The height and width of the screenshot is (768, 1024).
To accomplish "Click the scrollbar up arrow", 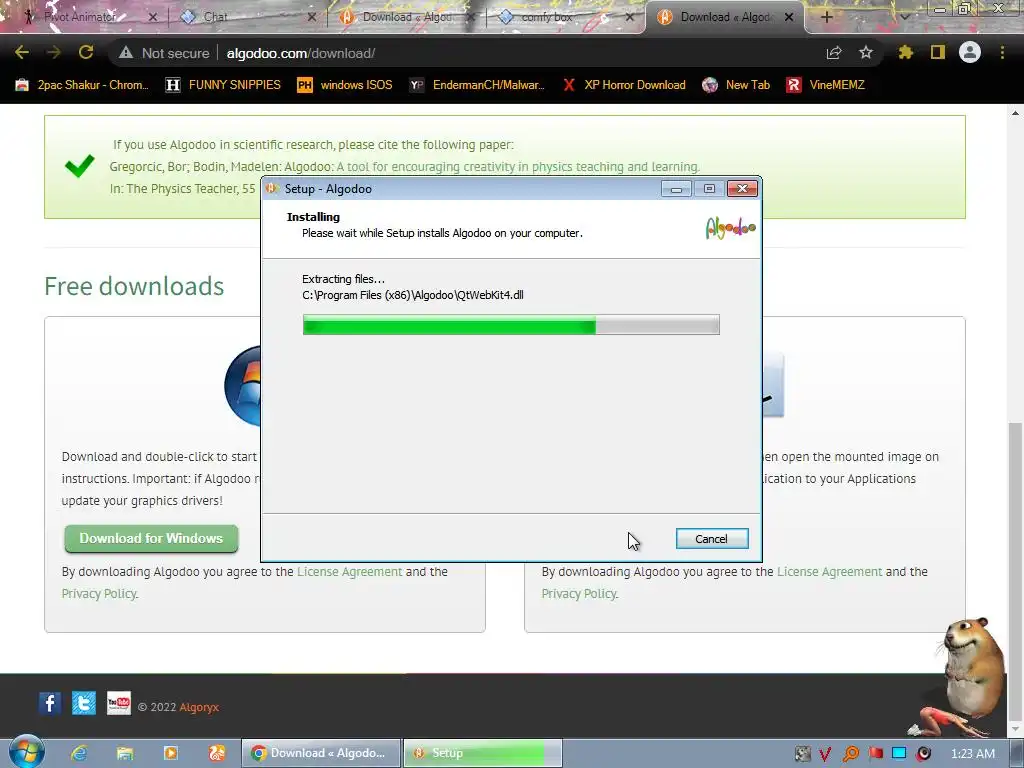I will [1015, 112].
